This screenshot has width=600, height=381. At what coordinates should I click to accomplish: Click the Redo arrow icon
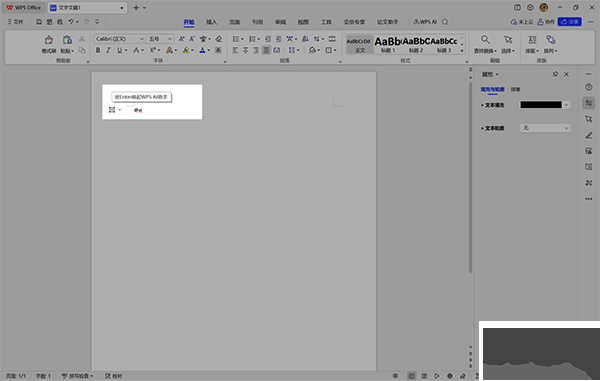coord(87,22)
